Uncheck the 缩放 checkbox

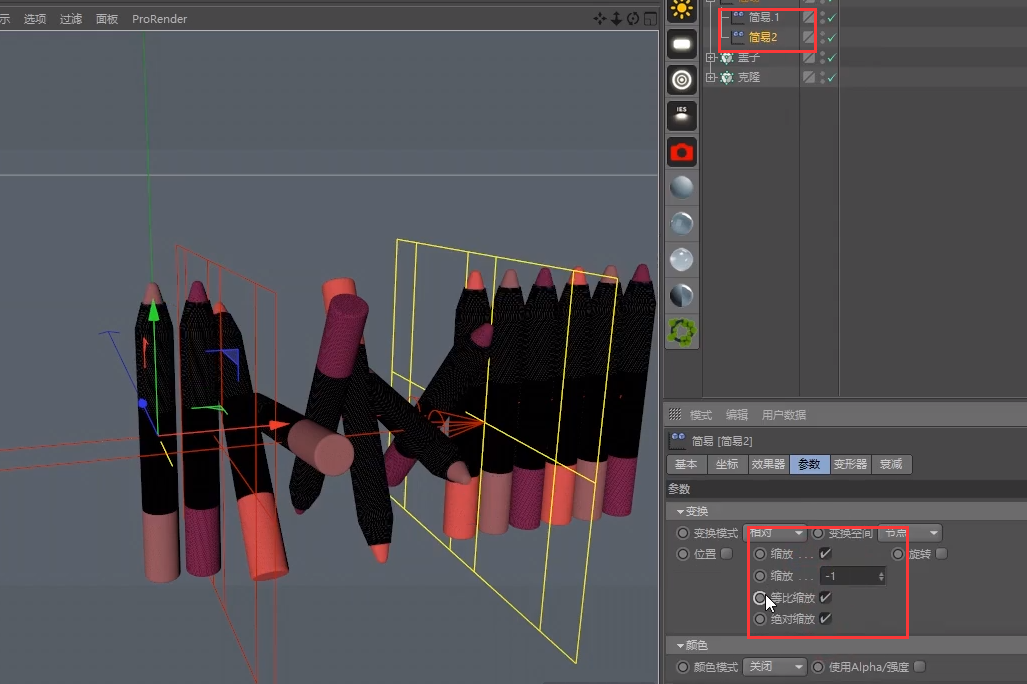click(825, 554)
